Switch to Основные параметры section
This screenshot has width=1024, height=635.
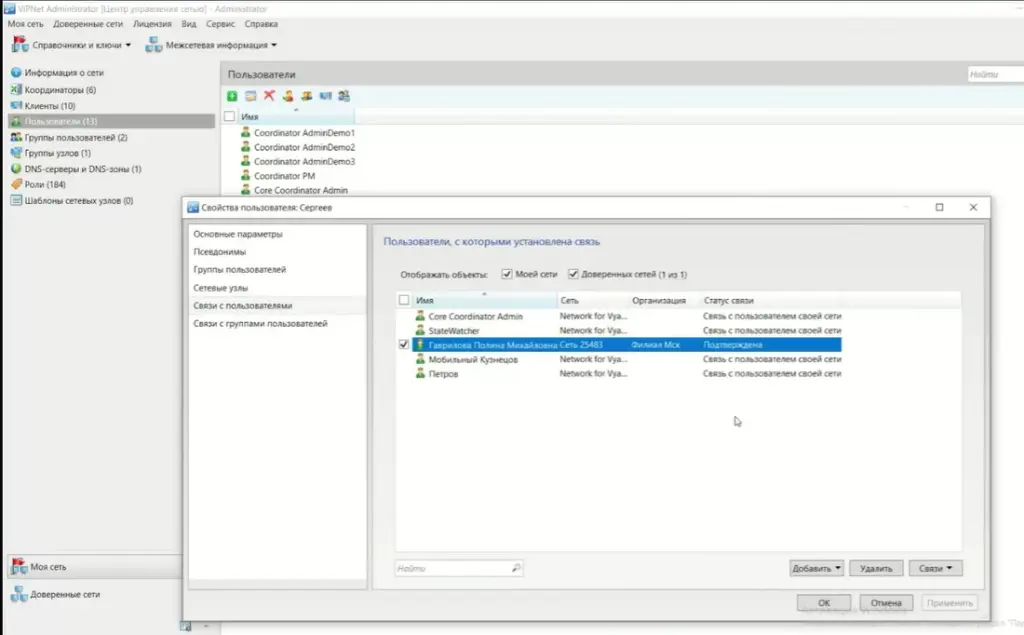tap(238, 234)
